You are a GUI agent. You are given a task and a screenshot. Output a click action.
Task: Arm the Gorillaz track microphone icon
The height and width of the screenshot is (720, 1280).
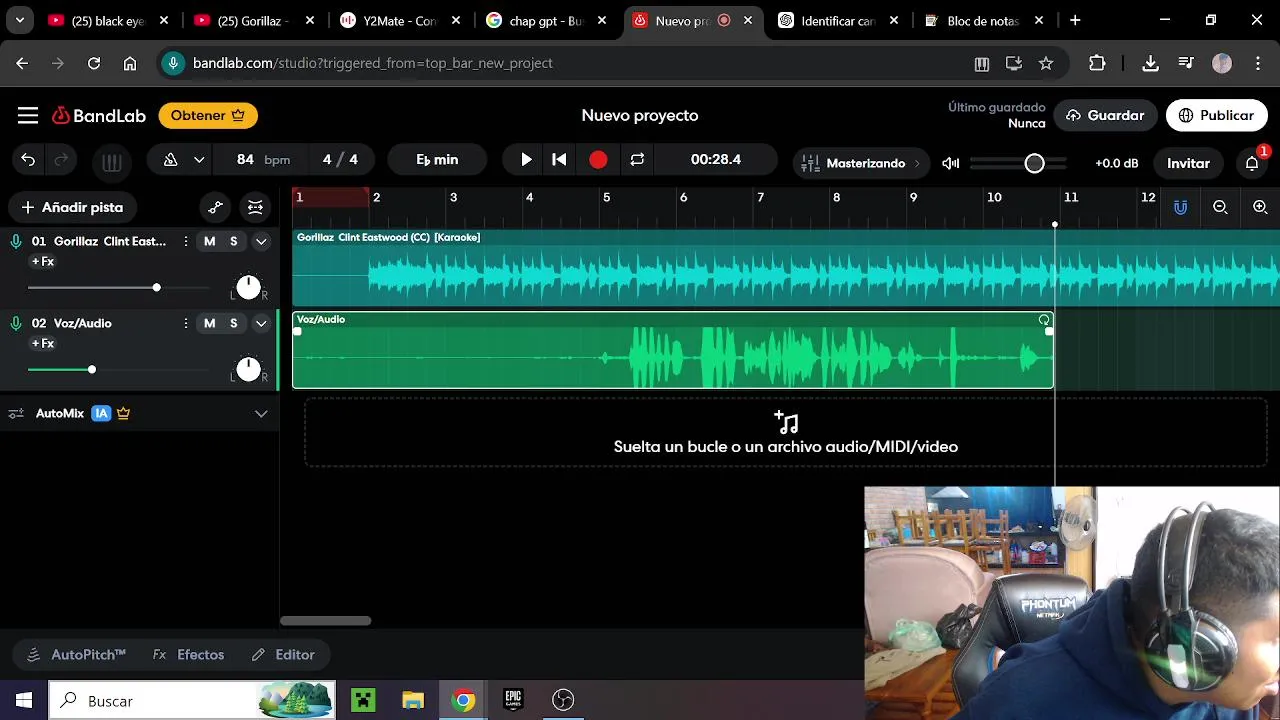tap(16, 241)
